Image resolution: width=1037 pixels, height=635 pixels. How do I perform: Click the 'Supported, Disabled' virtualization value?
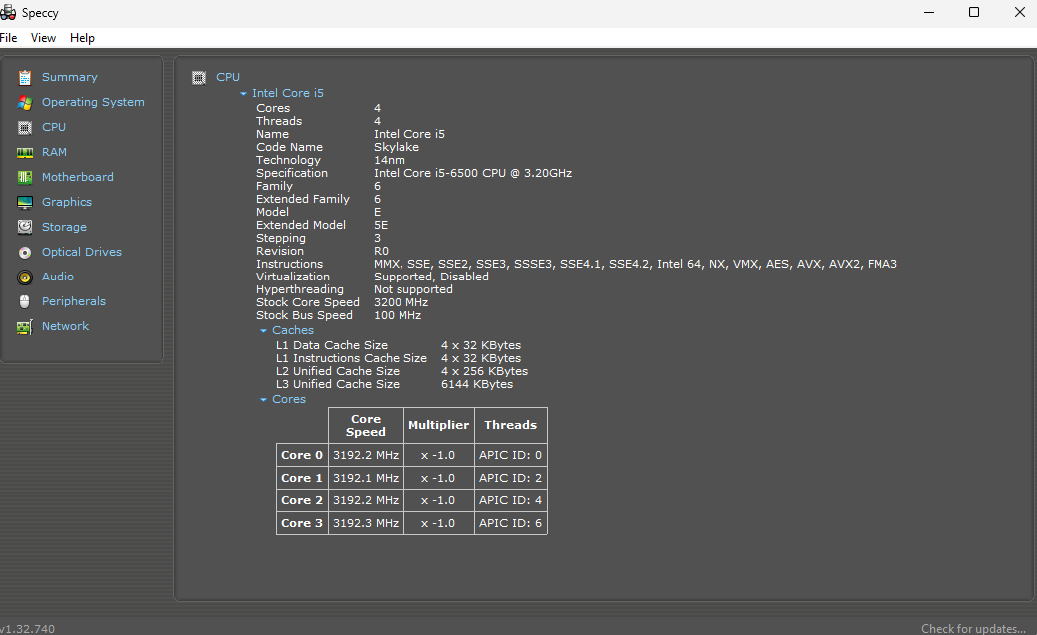point(431,276)
